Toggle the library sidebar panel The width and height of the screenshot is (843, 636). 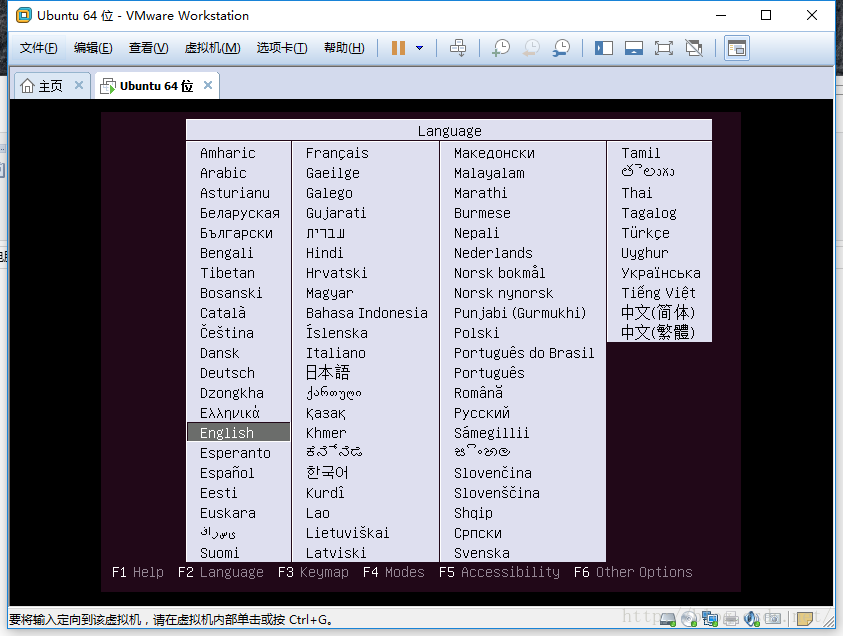(x=604, y=48)
